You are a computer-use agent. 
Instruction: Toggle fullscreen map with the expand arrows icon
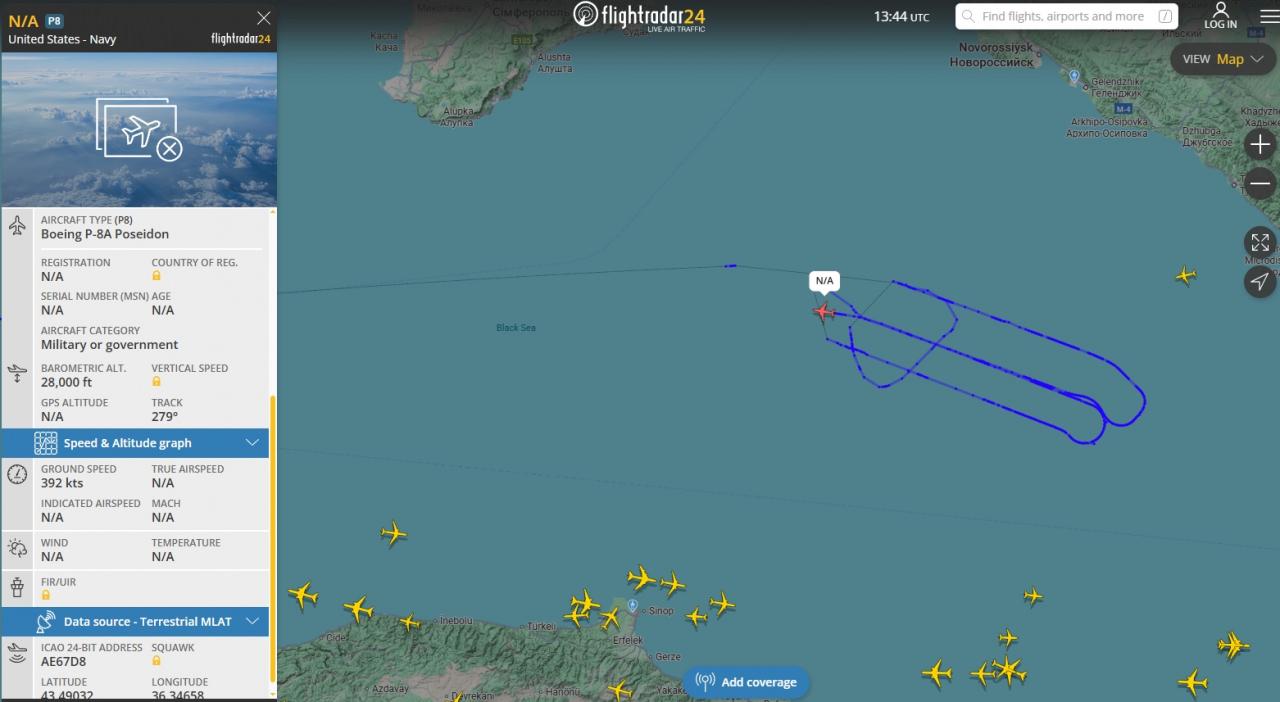[x=1260, y=242]
